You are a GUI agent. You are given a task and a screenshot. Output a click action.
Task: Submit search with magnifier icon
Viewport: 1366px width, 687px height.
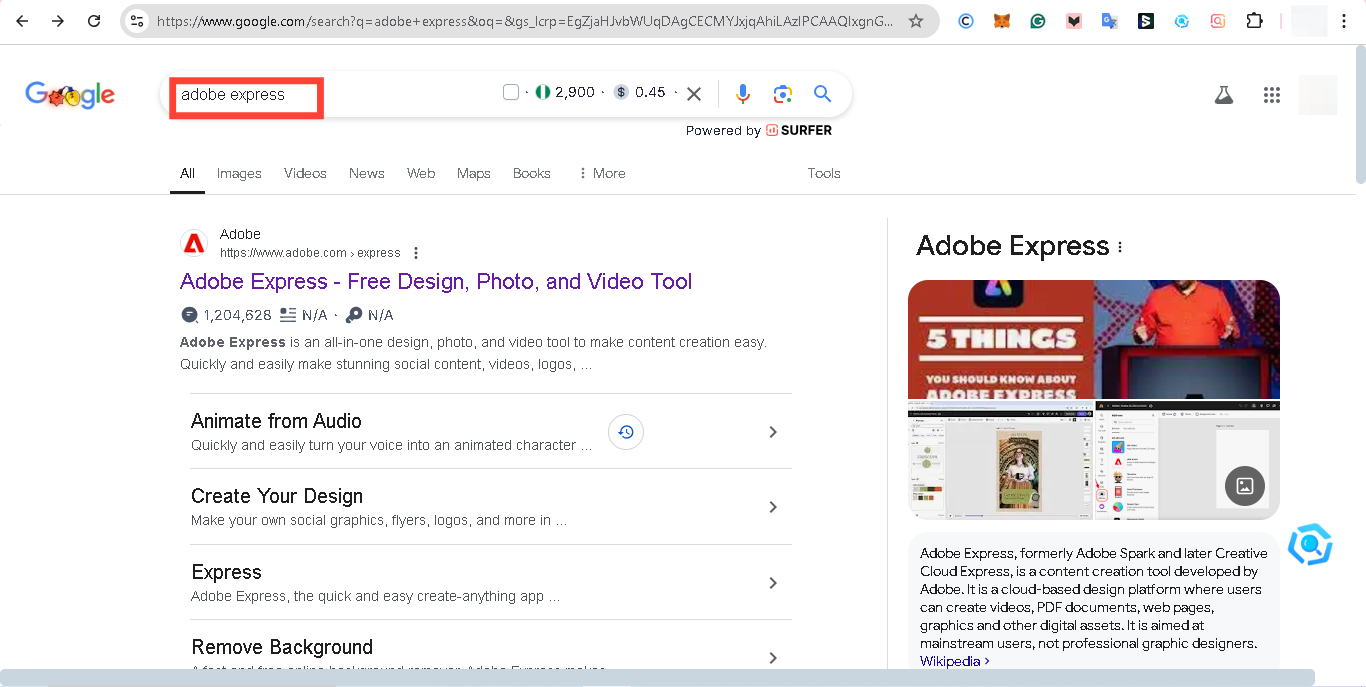(822, 94)
